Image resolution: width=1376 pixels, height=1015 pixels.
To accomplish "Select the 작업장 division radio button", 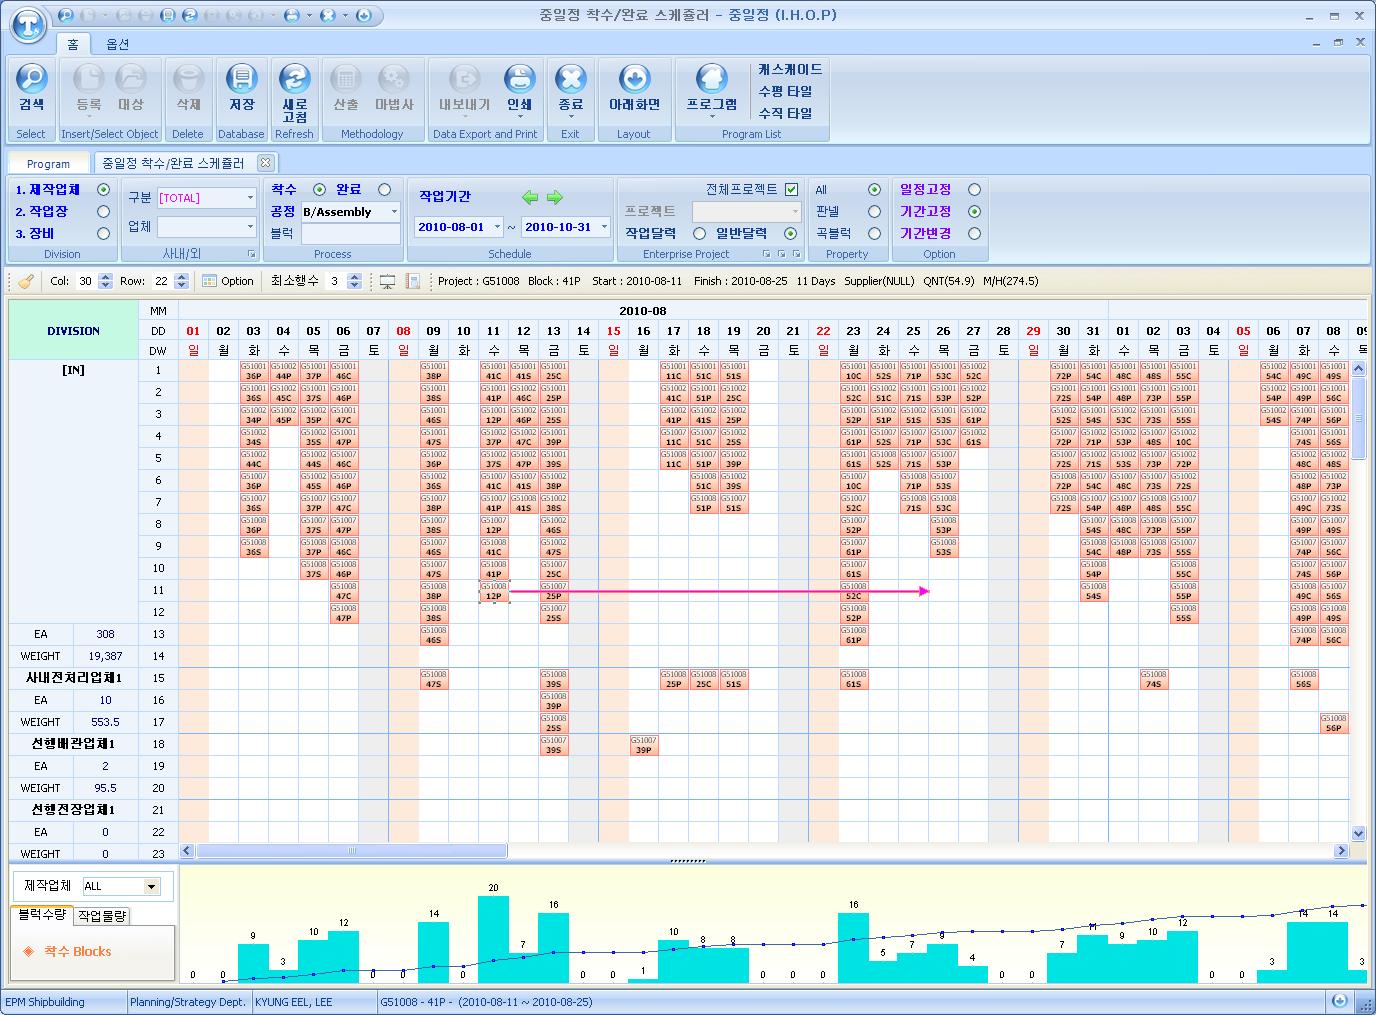I will click(x=103, y=211).
